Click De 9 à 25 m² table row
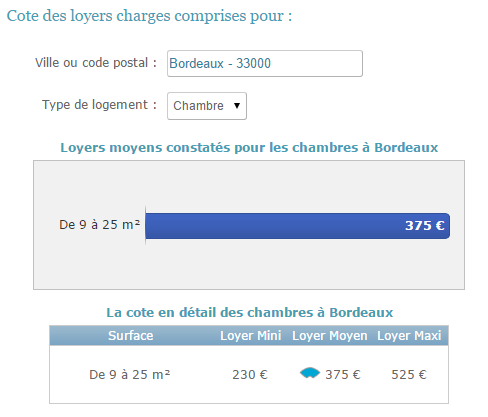Viewport: 488px width, 417px height. (249, 374)
